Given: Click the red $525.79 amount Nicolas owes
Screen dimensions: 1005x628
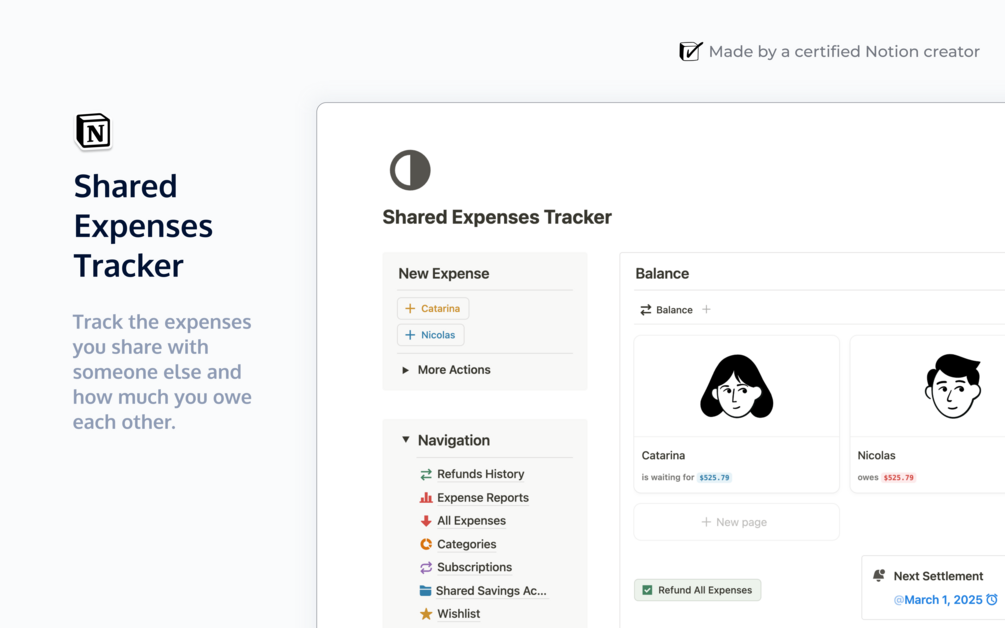Looking at the screenshot, I should point(899,477).
